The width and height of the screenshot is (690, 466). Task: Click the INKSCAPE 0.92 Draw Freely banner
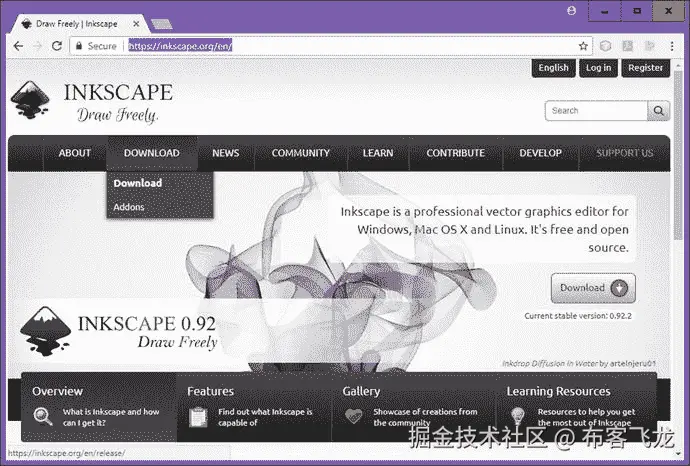pos(119,332)
